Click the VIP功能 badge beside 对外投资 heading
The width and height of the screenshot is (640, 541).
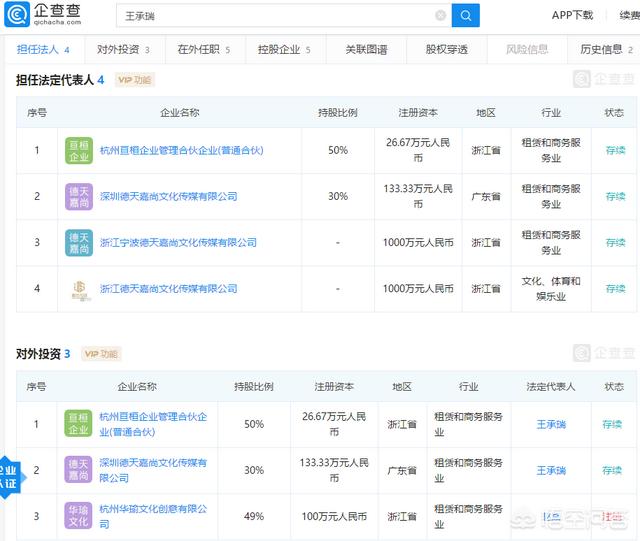pos(101,354)
